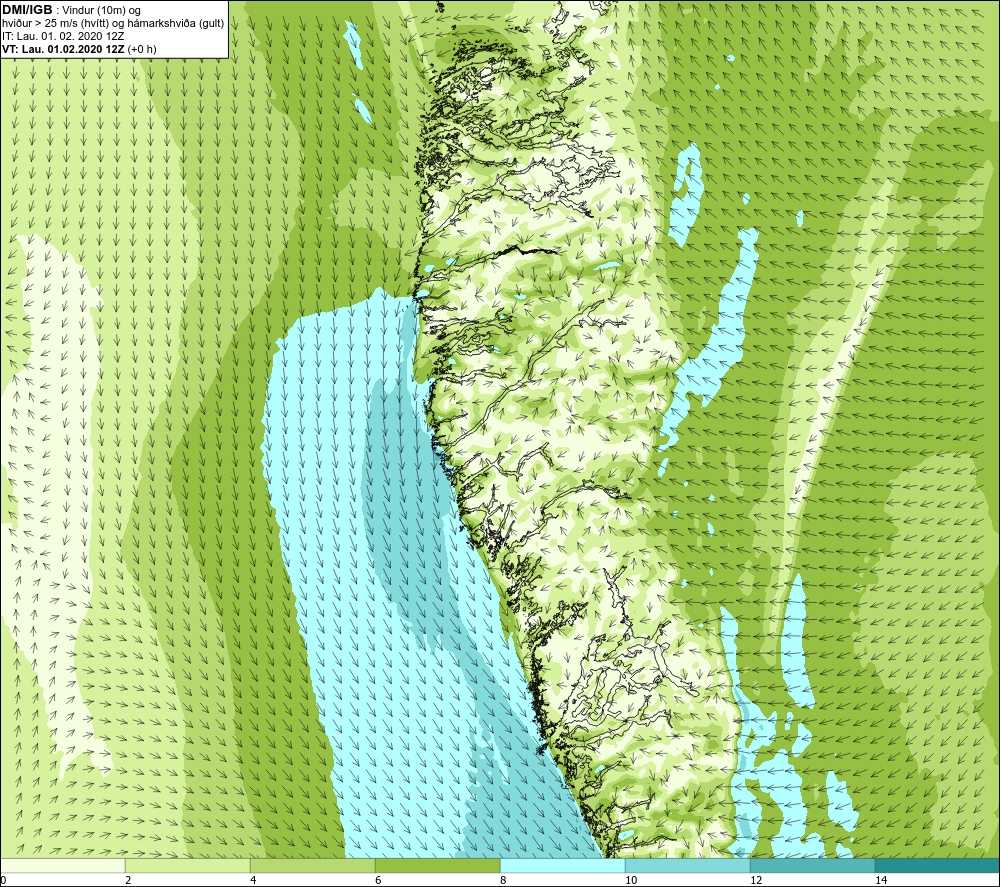Click the legend label "2"
This screenshot has height=887, width=1000.
tap(128, 880)
